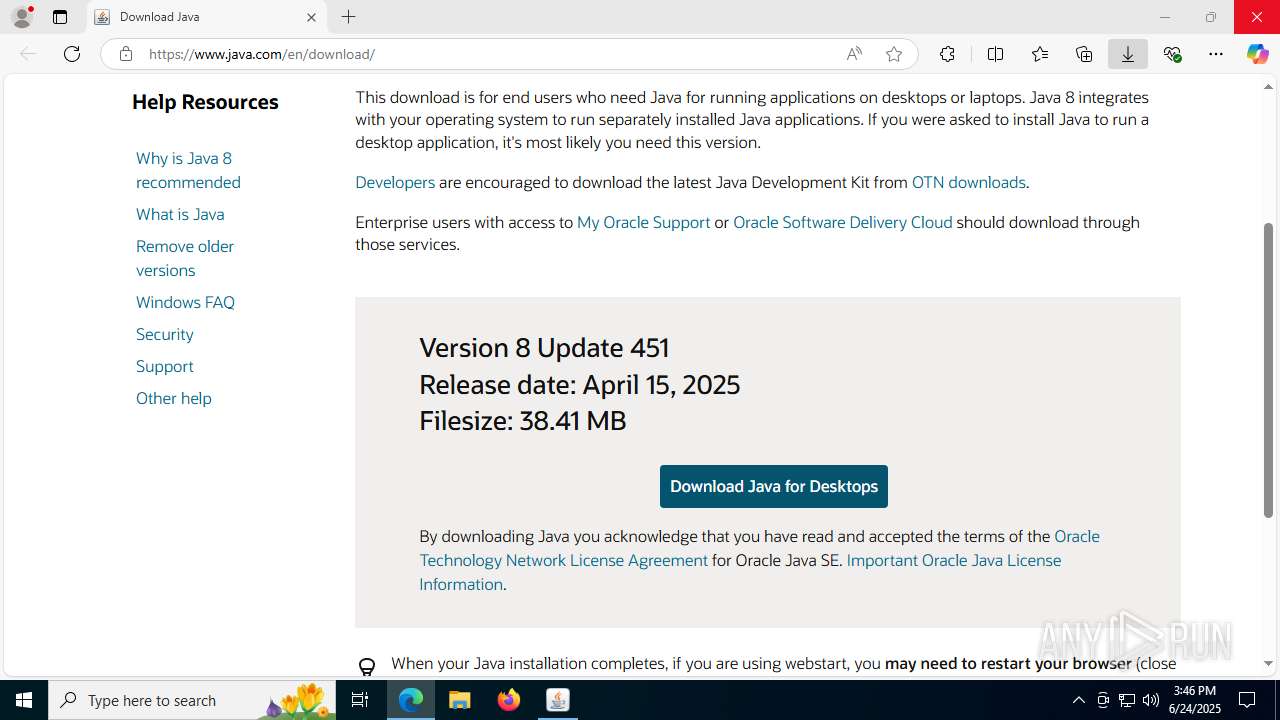Open File Explorer from the taskbar
The height and width of the screenshot is (720, 1280).
(459, 700)
